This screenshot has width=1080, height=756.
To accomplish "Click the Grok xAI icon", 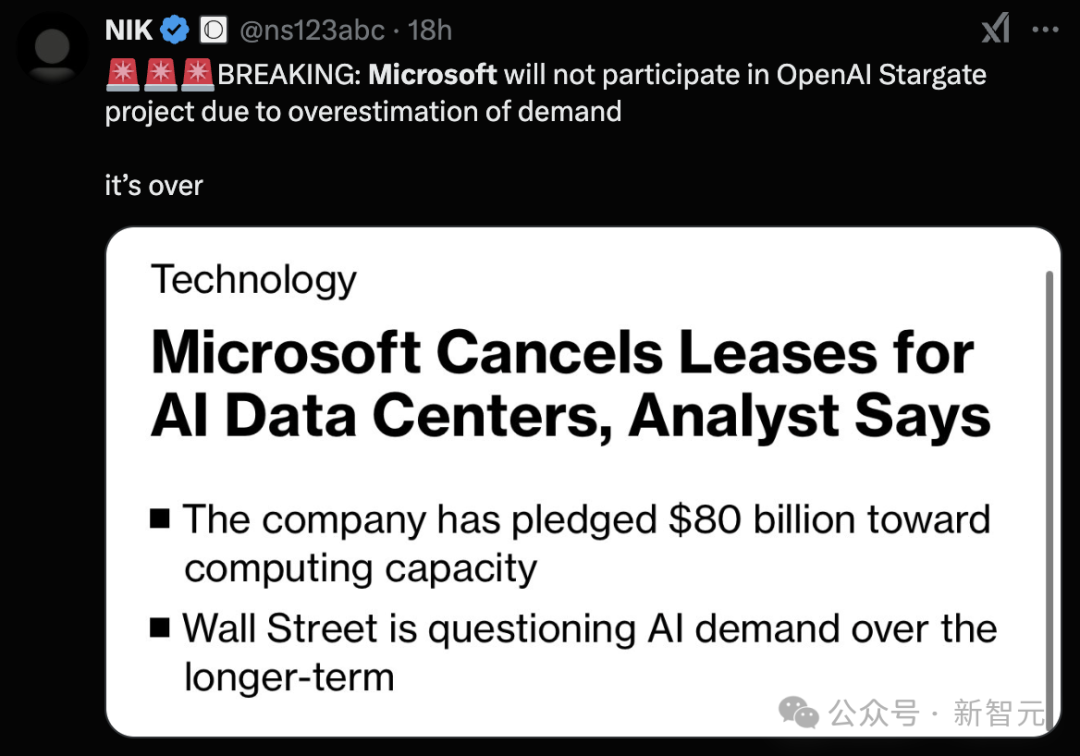I will 995,30.
